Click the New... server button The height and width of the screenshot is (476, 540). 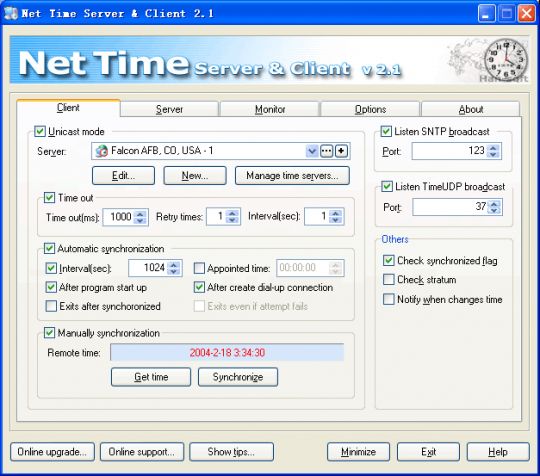(195, 176)
